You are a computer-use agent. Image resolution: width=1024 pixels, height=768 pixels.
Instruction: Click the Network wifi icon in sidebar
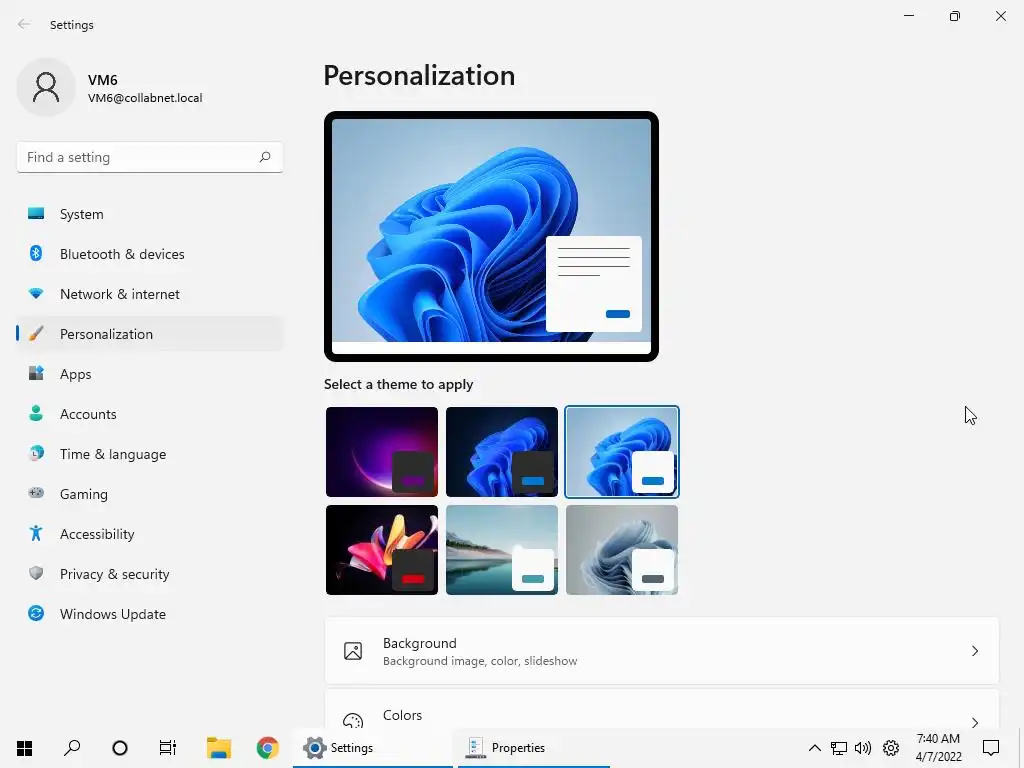36,294
